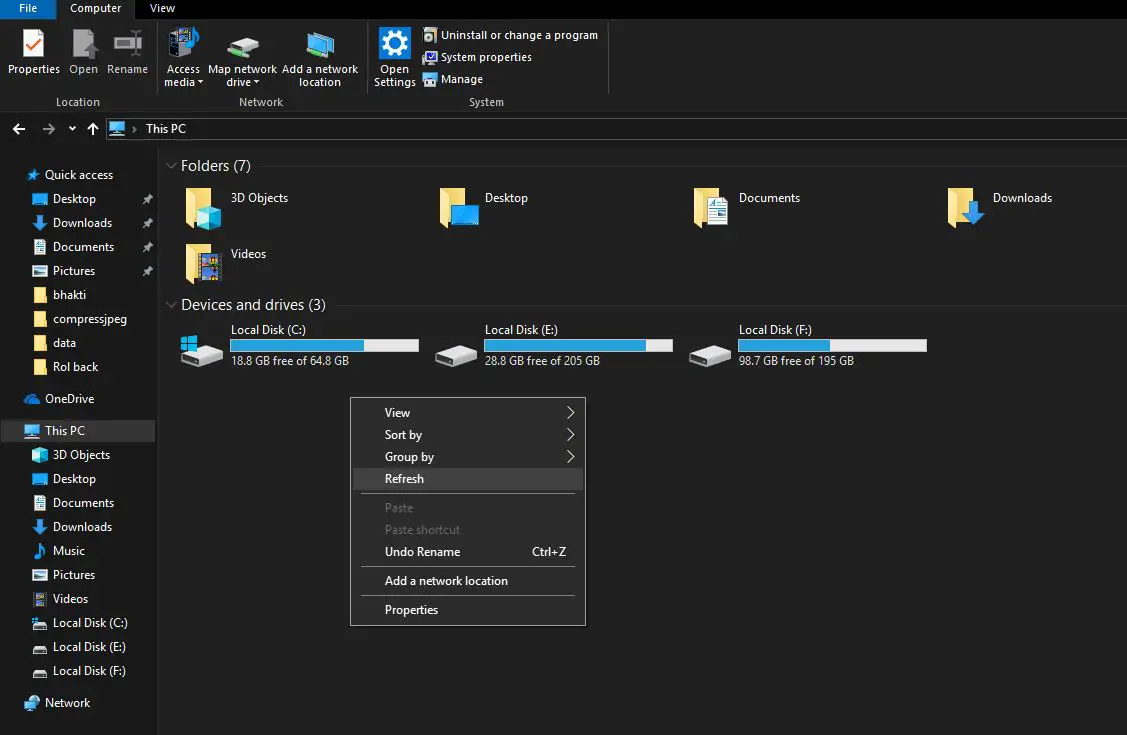Select the Desktop folder icon in main pane

458,208
